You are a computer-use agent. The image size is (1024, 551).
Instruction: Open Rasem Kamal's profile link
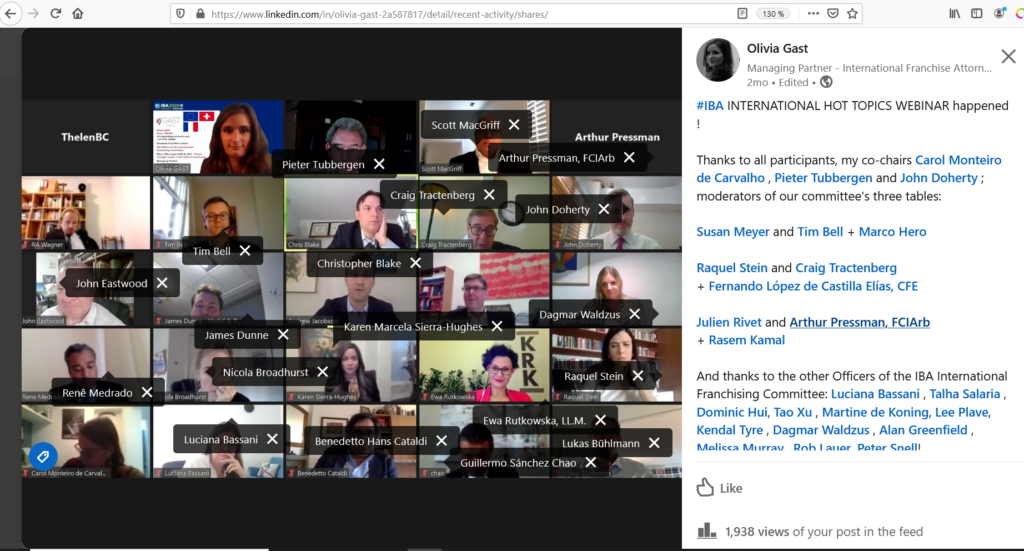click(x=746, y=340)
